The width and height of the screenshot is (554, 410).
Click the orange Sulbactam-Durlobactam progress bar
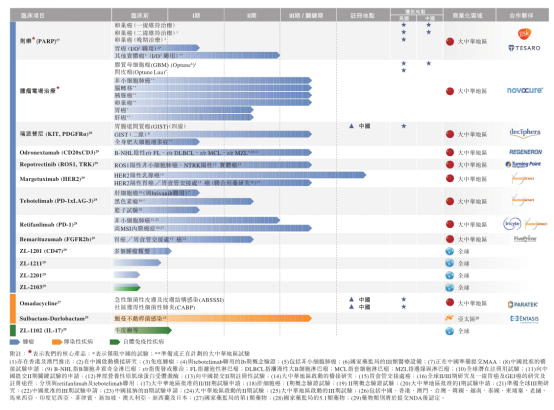tap(213, 318)
